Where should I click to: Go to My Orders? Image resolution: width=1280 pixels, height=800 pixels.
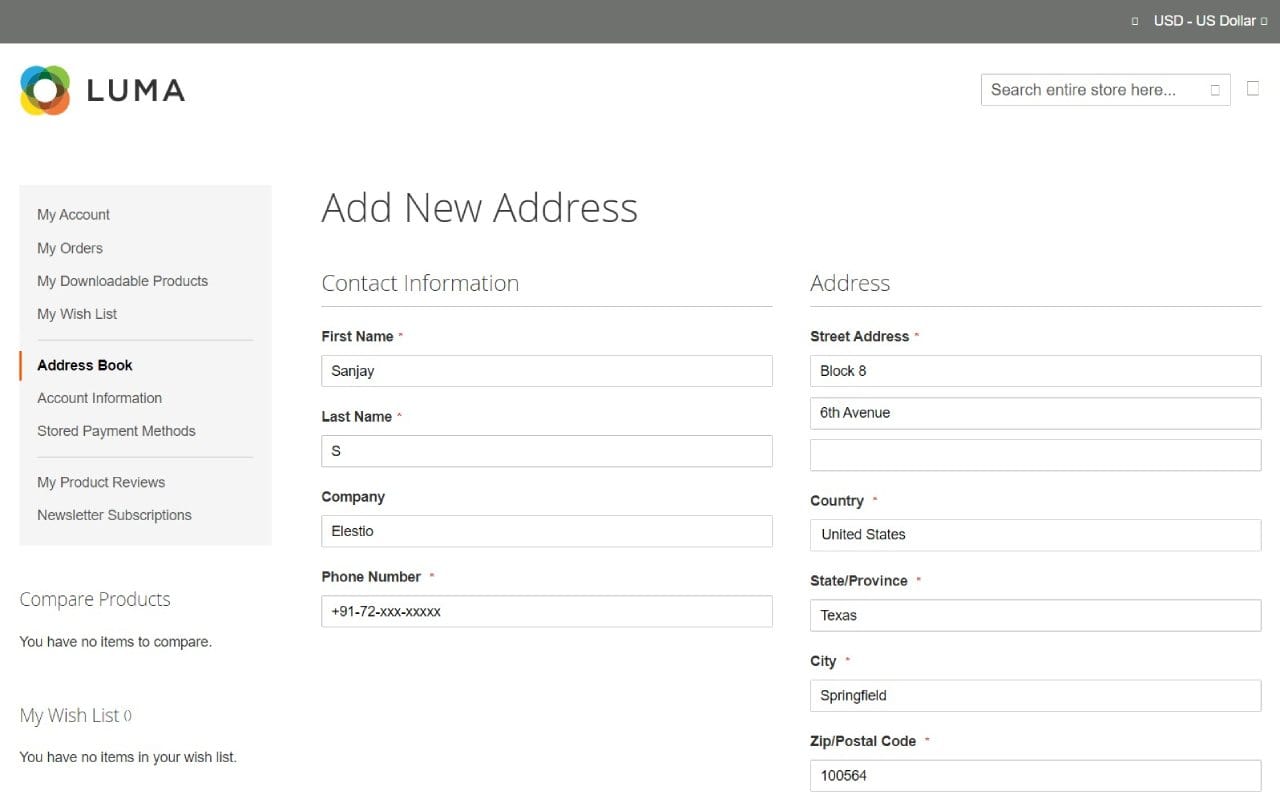pos(69,248)
